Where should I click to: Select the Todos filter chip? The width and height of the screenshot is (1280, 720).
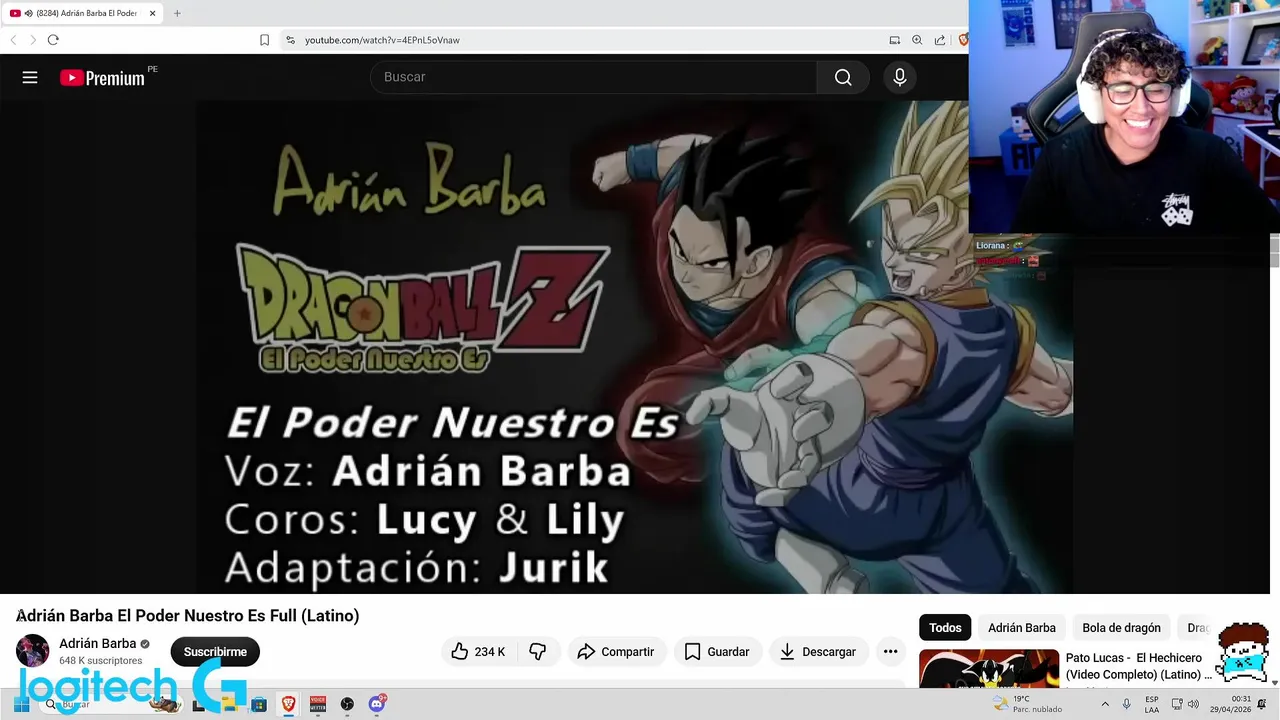click(x=945, y=628)
